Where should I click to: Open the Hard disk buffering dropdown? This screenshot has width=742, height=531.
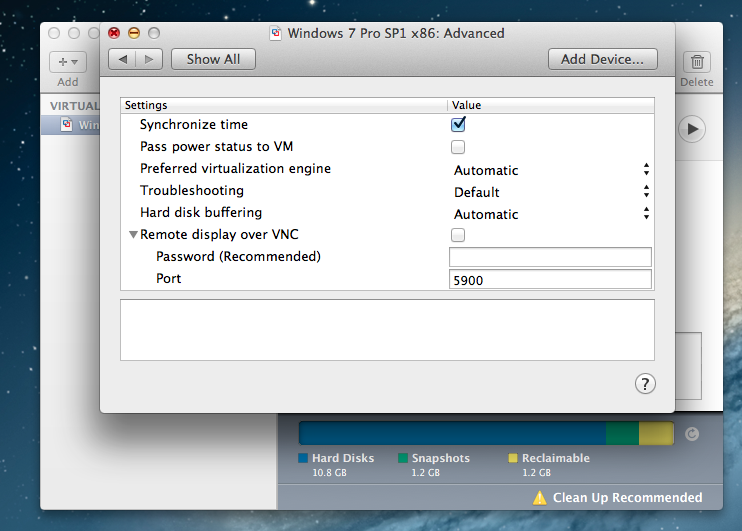(x=551, y=214)
